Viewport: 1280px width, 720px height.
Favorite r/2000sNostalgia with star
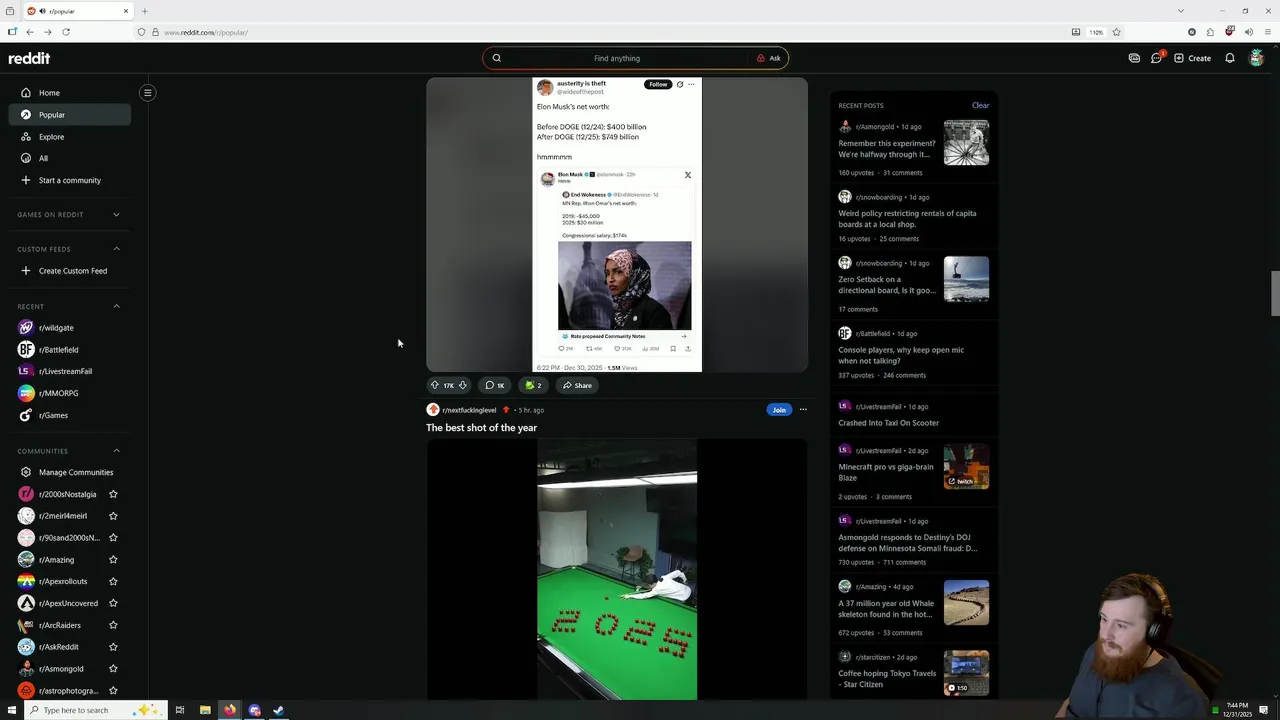click(x=113, y=494)
